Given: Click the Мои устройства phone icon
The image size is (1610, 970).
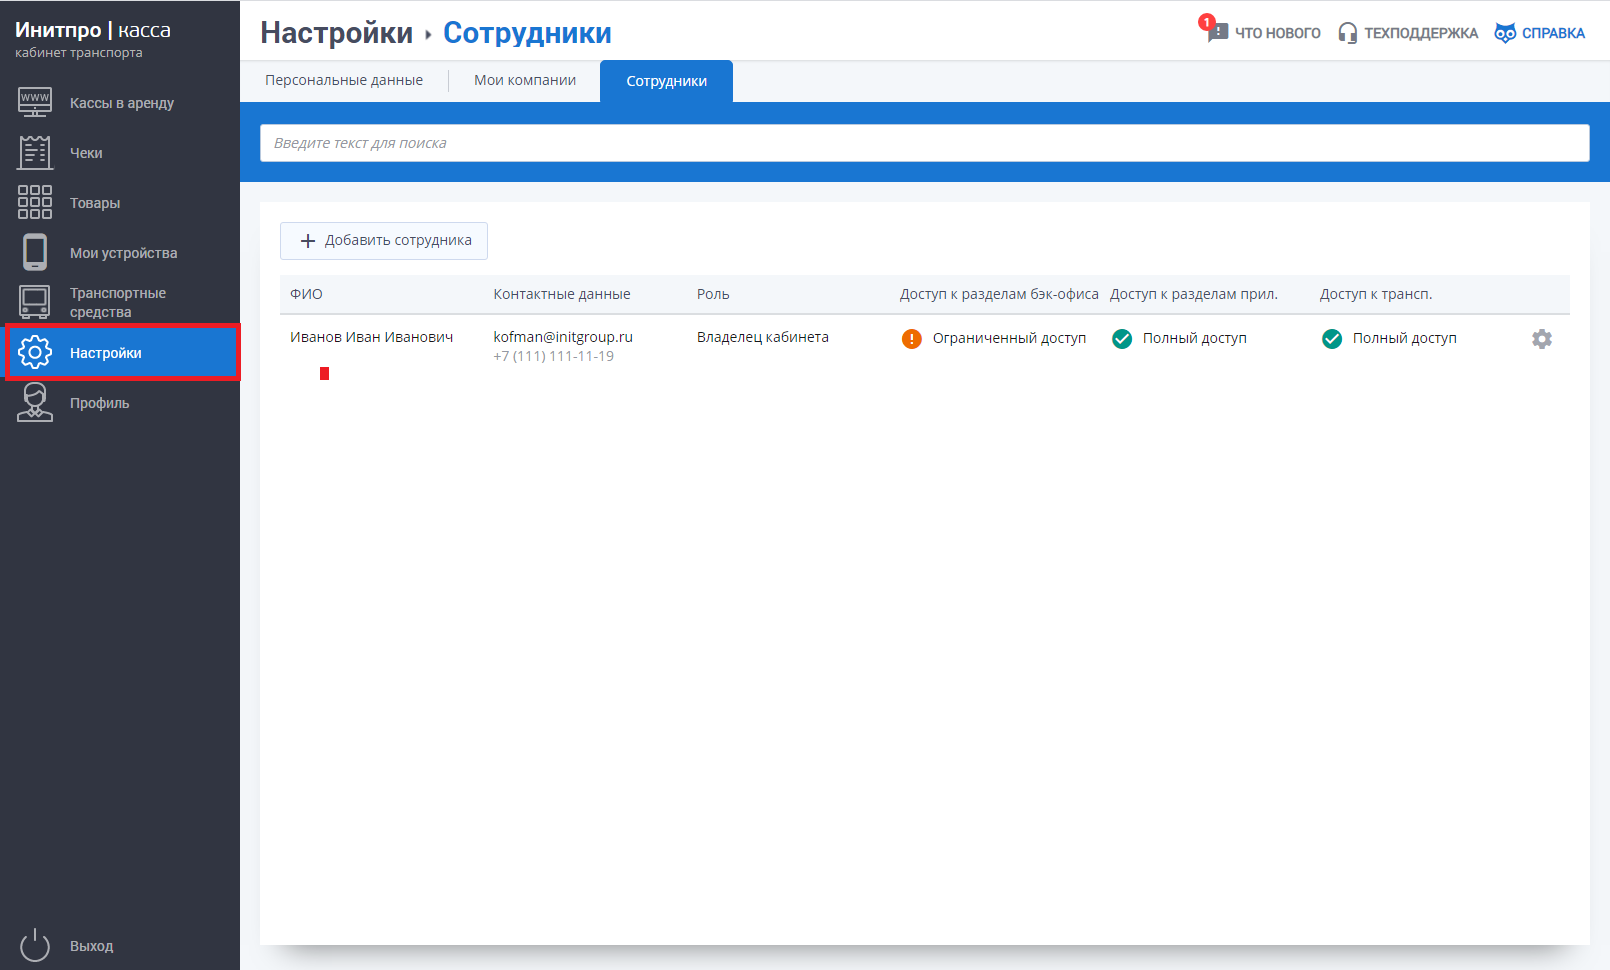Looking at the screenshot, I should tap(35, 252).
